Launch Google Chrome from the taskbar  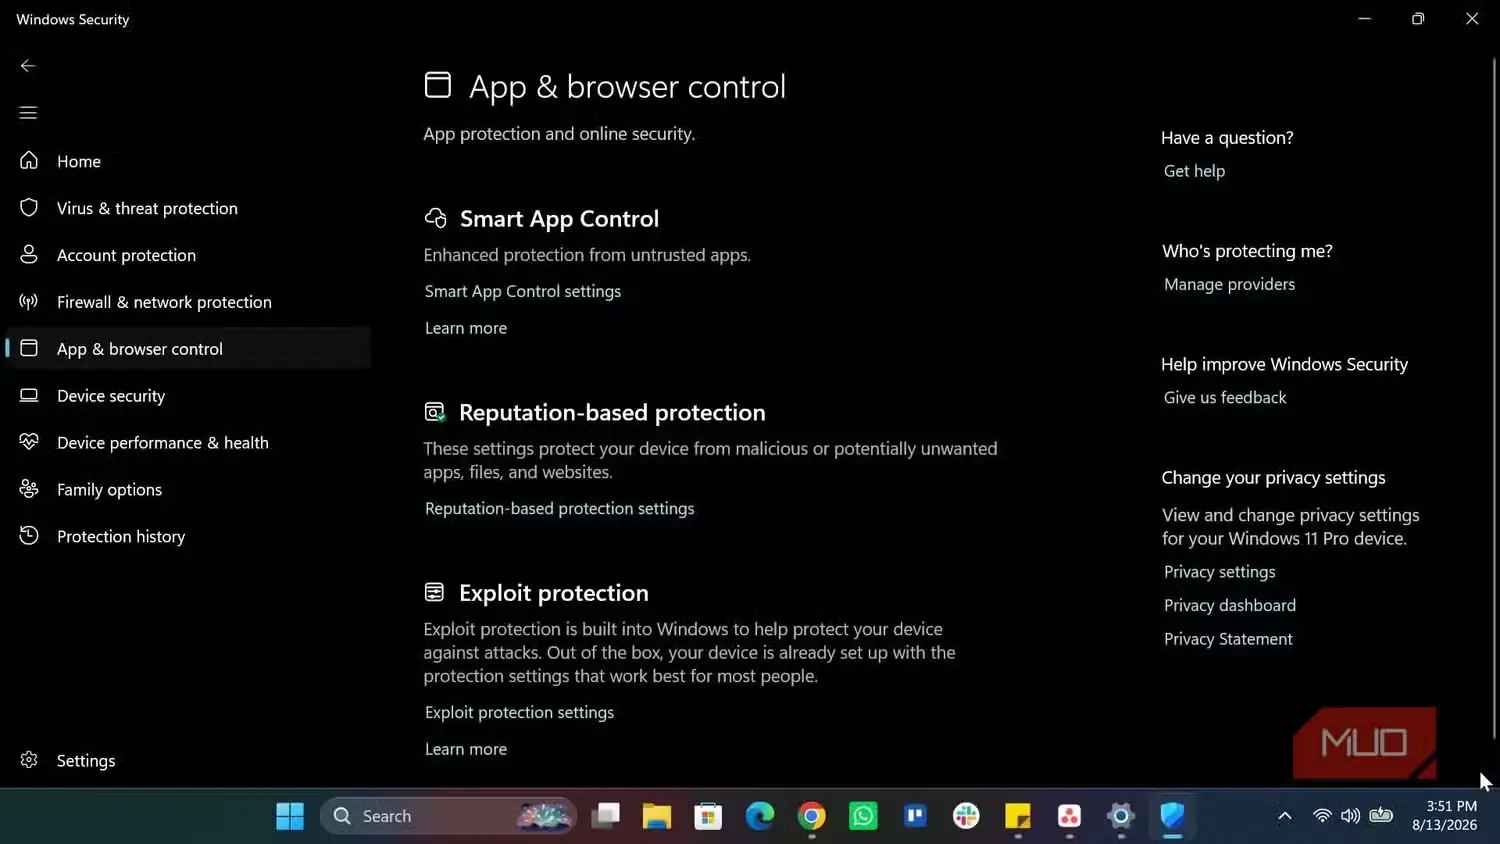pos(811,816)
